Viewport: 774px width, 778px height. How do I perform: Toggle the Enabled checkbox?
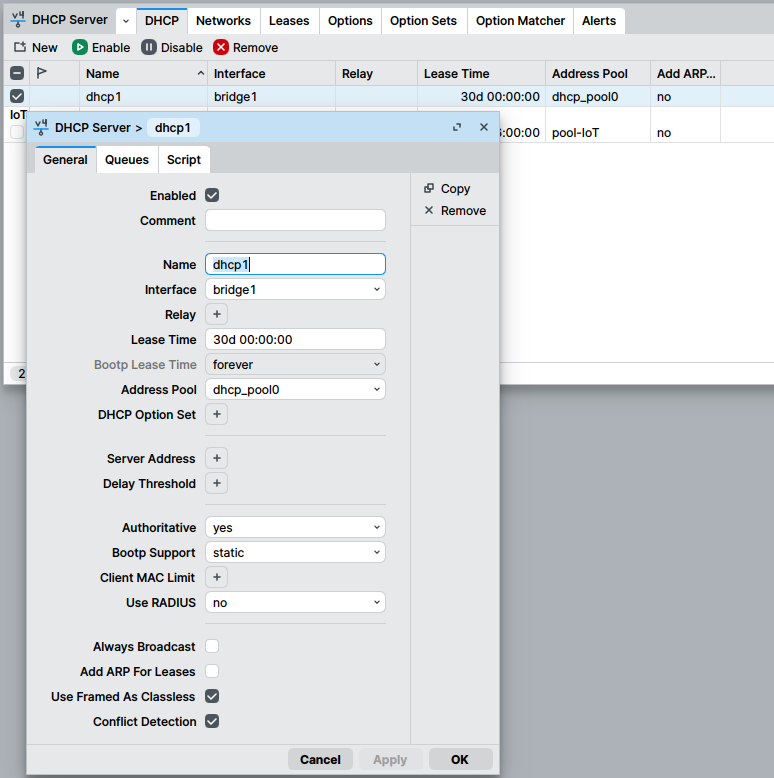pos(212,195)
